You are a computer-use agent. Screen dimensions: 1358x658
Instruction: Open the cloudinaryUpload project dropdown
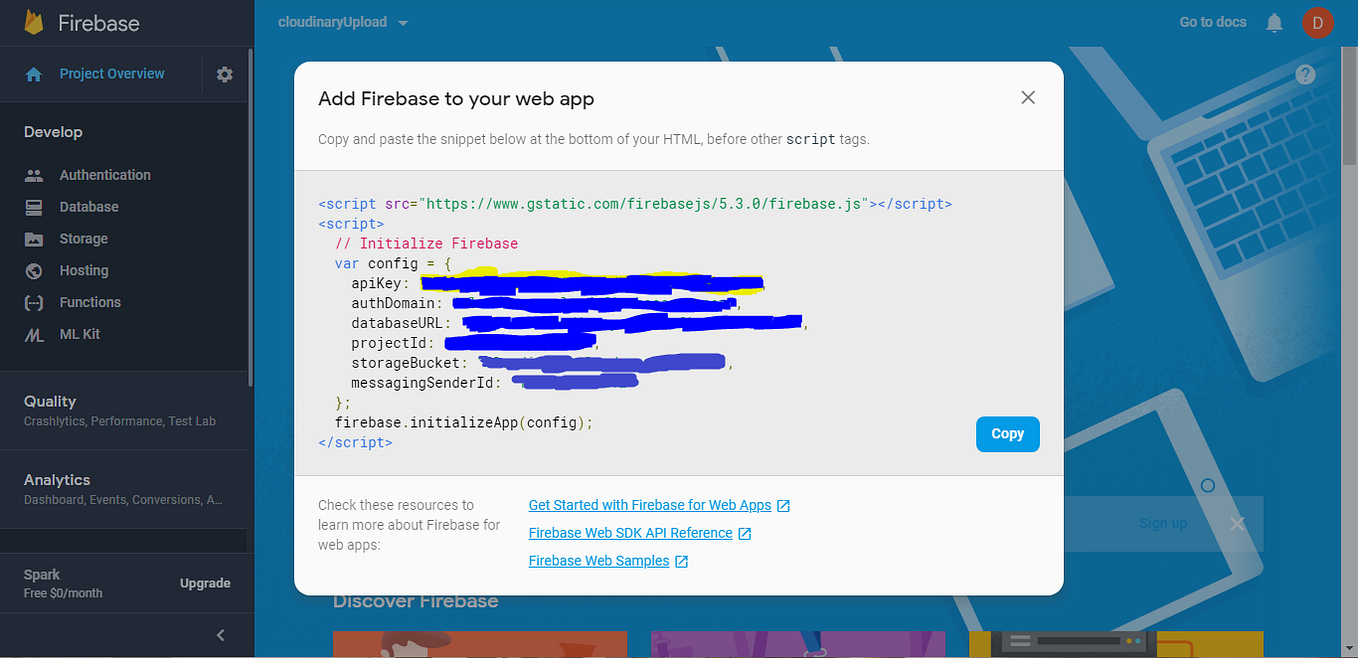[343, 21]
